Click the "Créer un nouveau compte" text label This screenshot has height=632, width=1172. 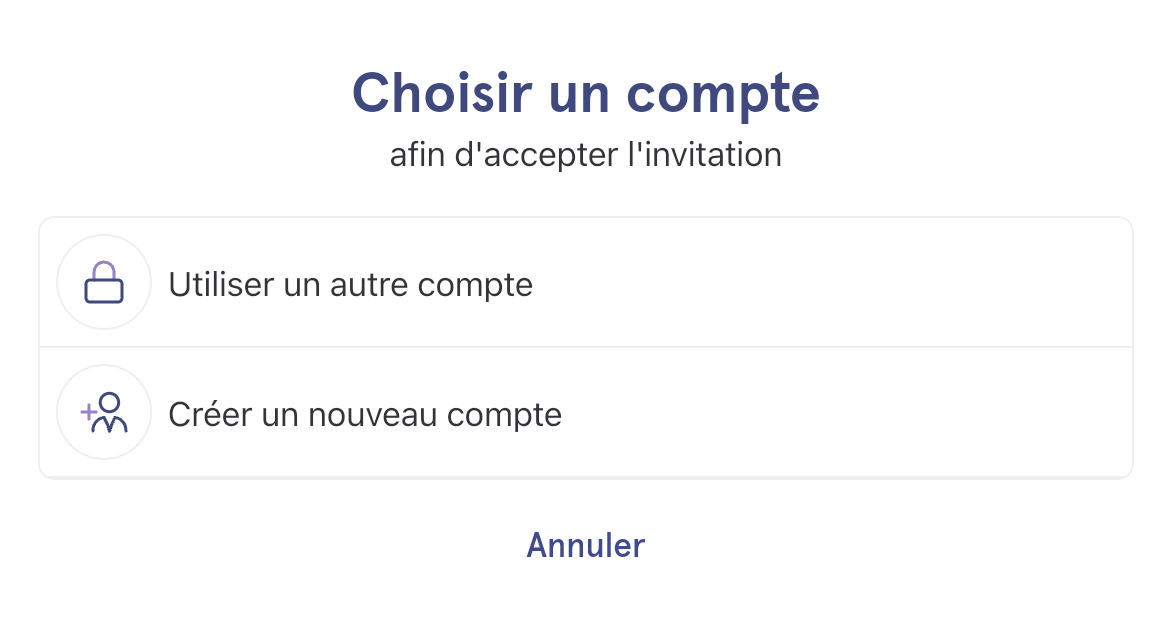point(365,415)
